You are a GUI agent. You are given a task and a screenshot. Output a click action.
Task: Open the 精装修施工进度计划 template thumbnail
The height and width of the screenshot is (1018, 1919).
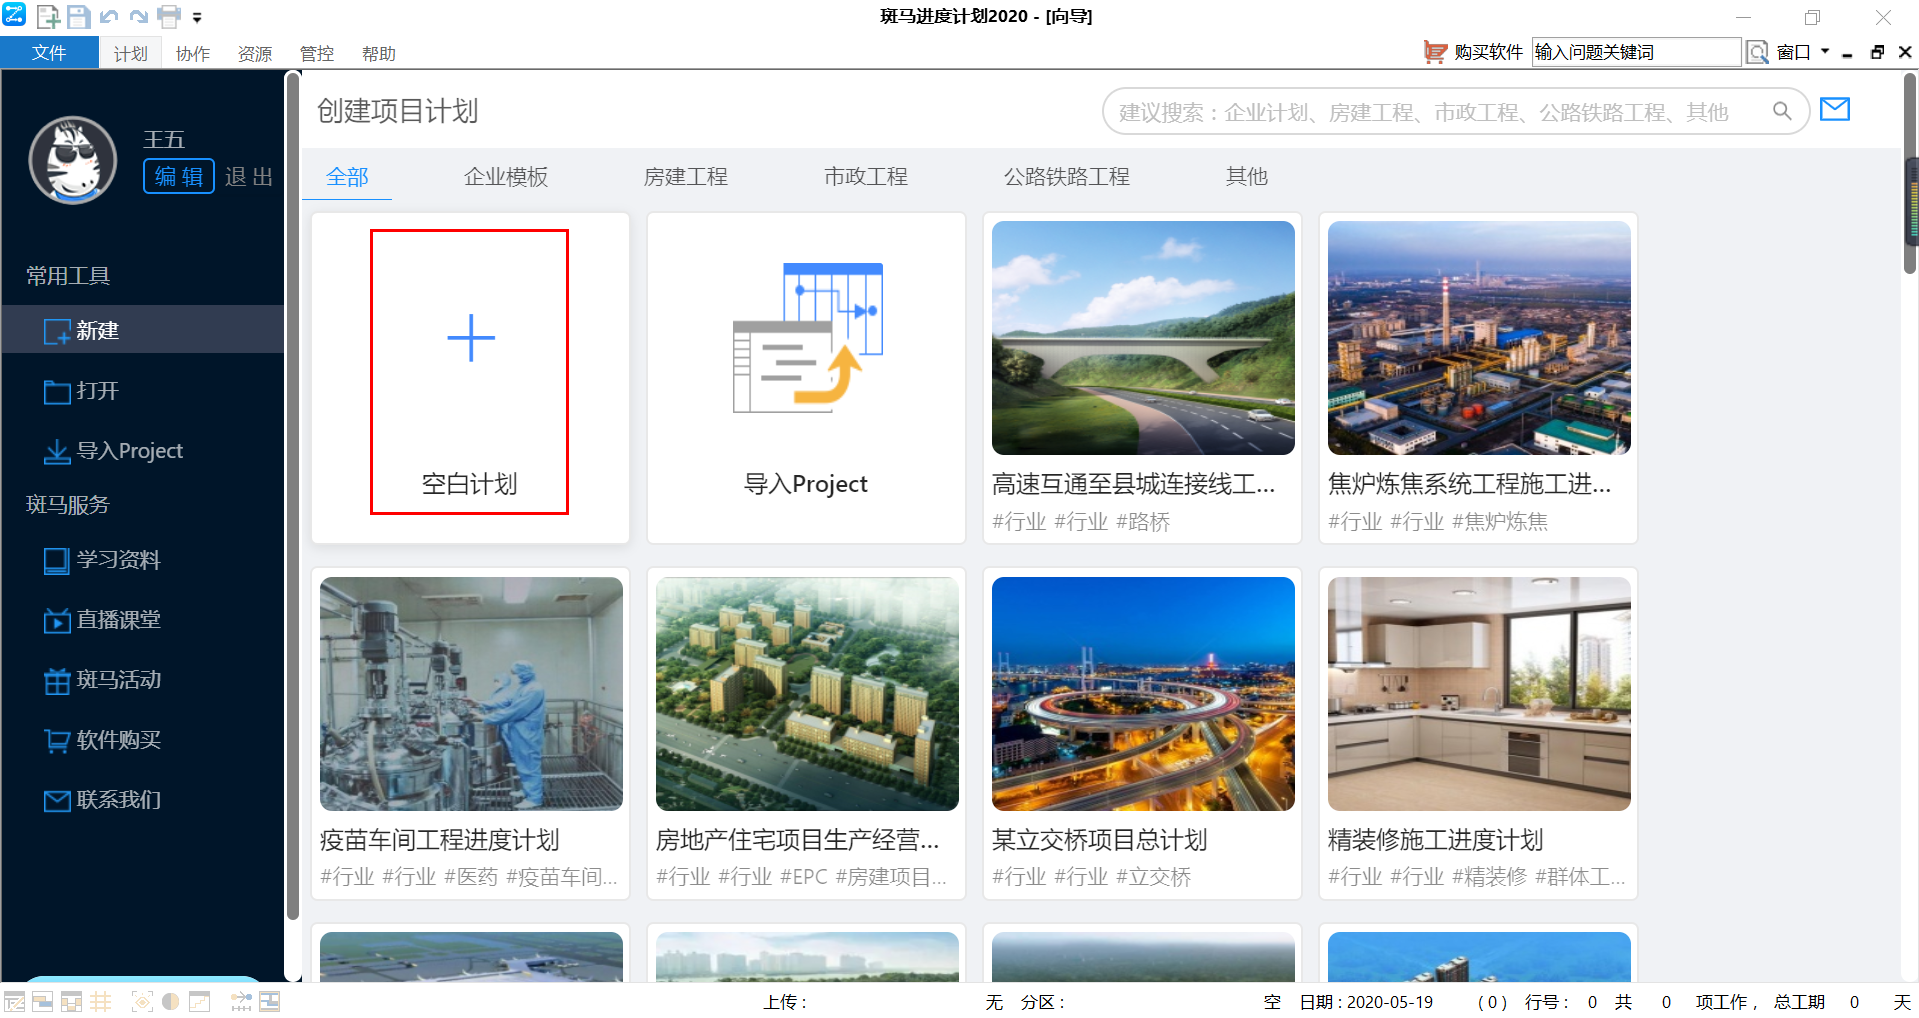(x=1479, y=694)
